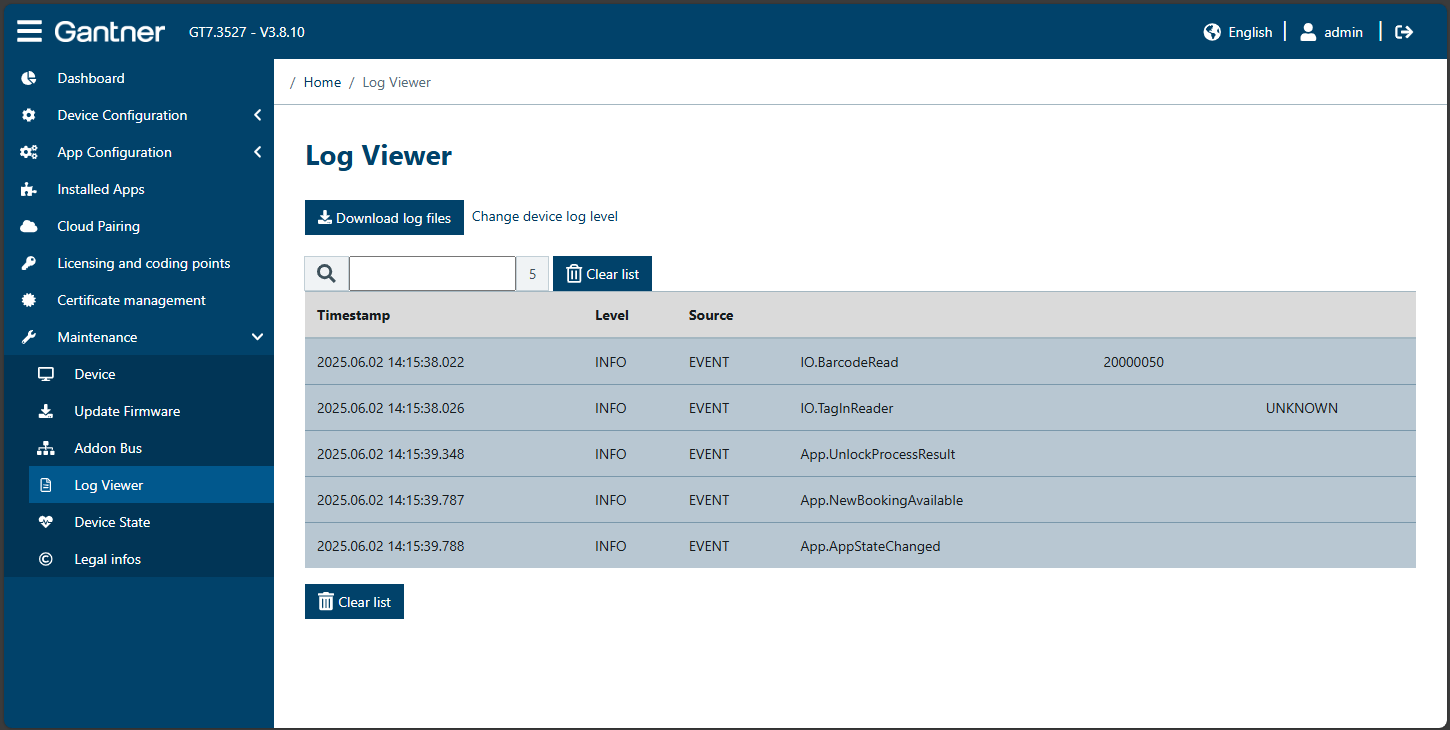Screen dimensions: 1450x730
Task: Click the Installed Apps puzzle icon
Action: [29, 189]
